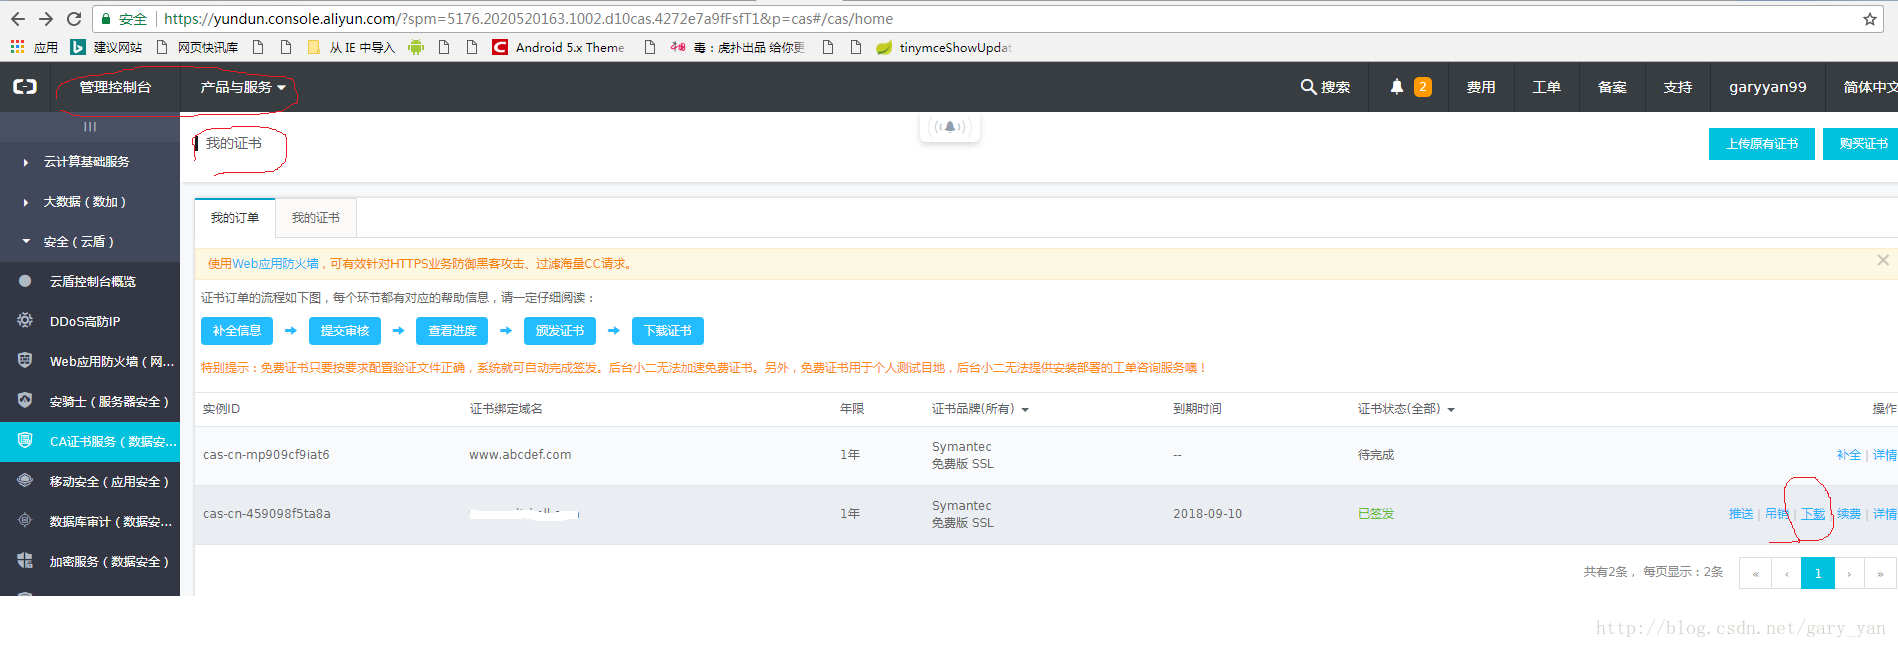Open 费用 in the top bar
The image size is (1898, 648).
1481,87
